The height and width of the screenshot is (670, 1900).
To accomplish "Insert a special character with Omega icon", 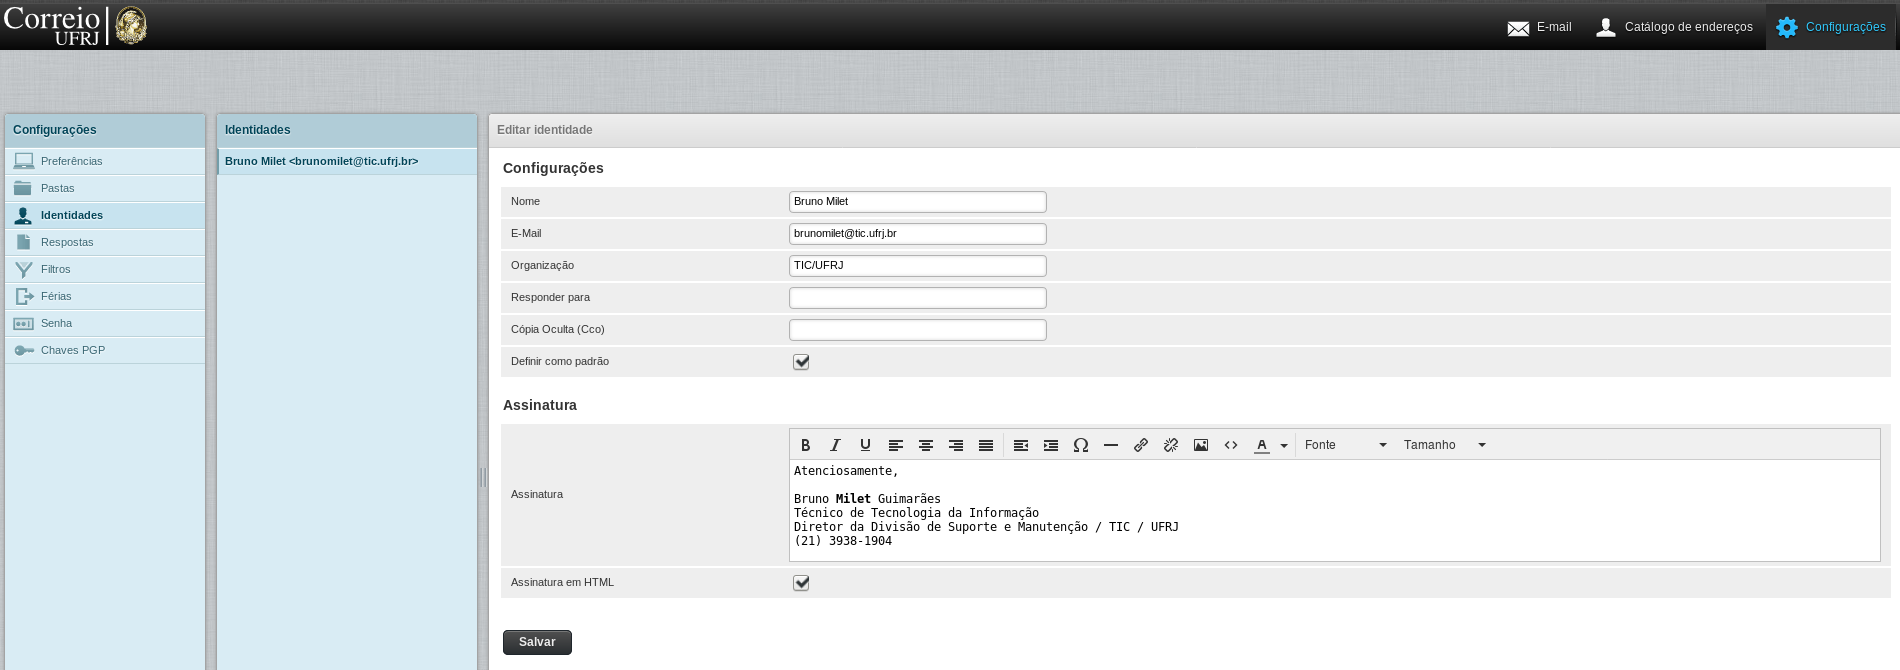I will click(1080, 445).
